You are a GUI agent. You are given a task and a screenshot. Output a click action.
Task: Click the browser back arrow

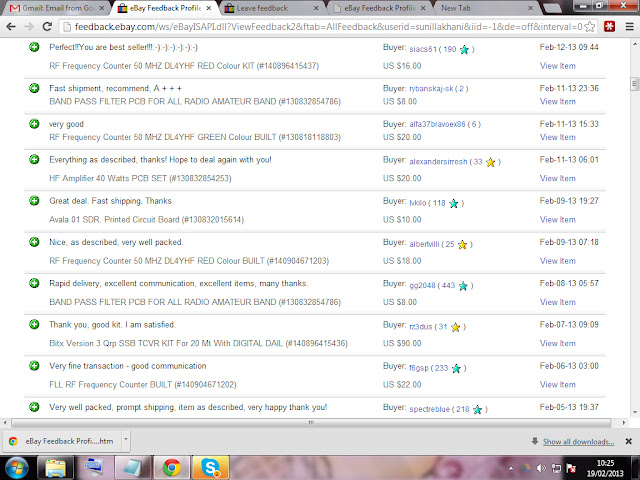point(11,27)
